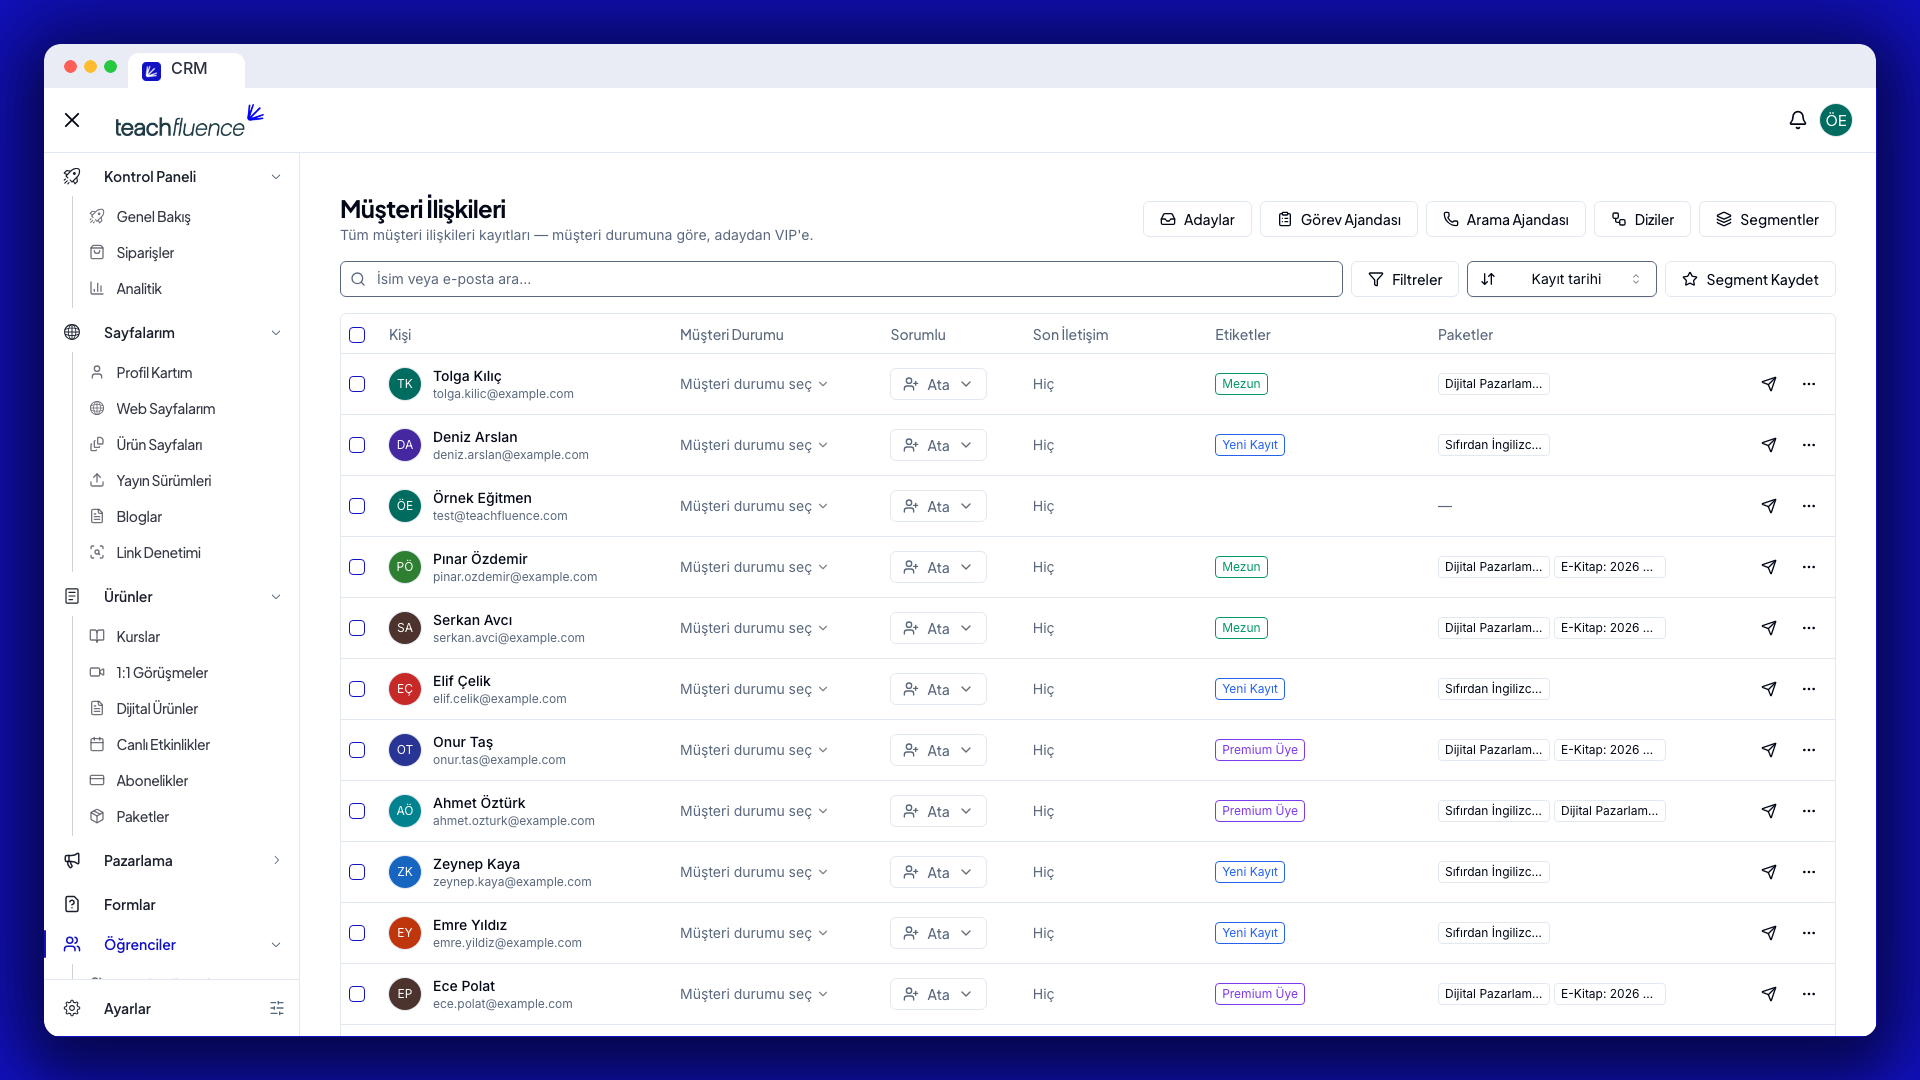Toggle the select-all checkbox in header
Screen dimensions: 1920x1080
coord(357,335)
